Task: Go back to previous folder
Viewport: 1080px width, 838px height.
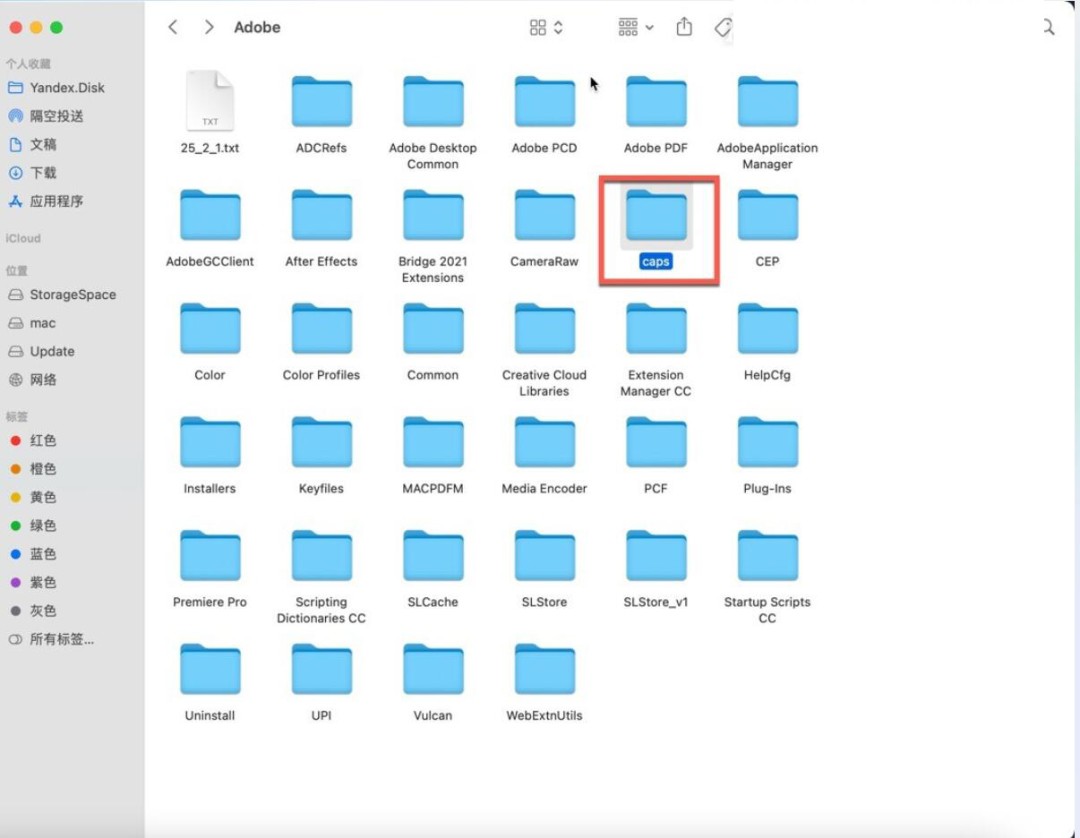Action: click(x=173, y=27)
